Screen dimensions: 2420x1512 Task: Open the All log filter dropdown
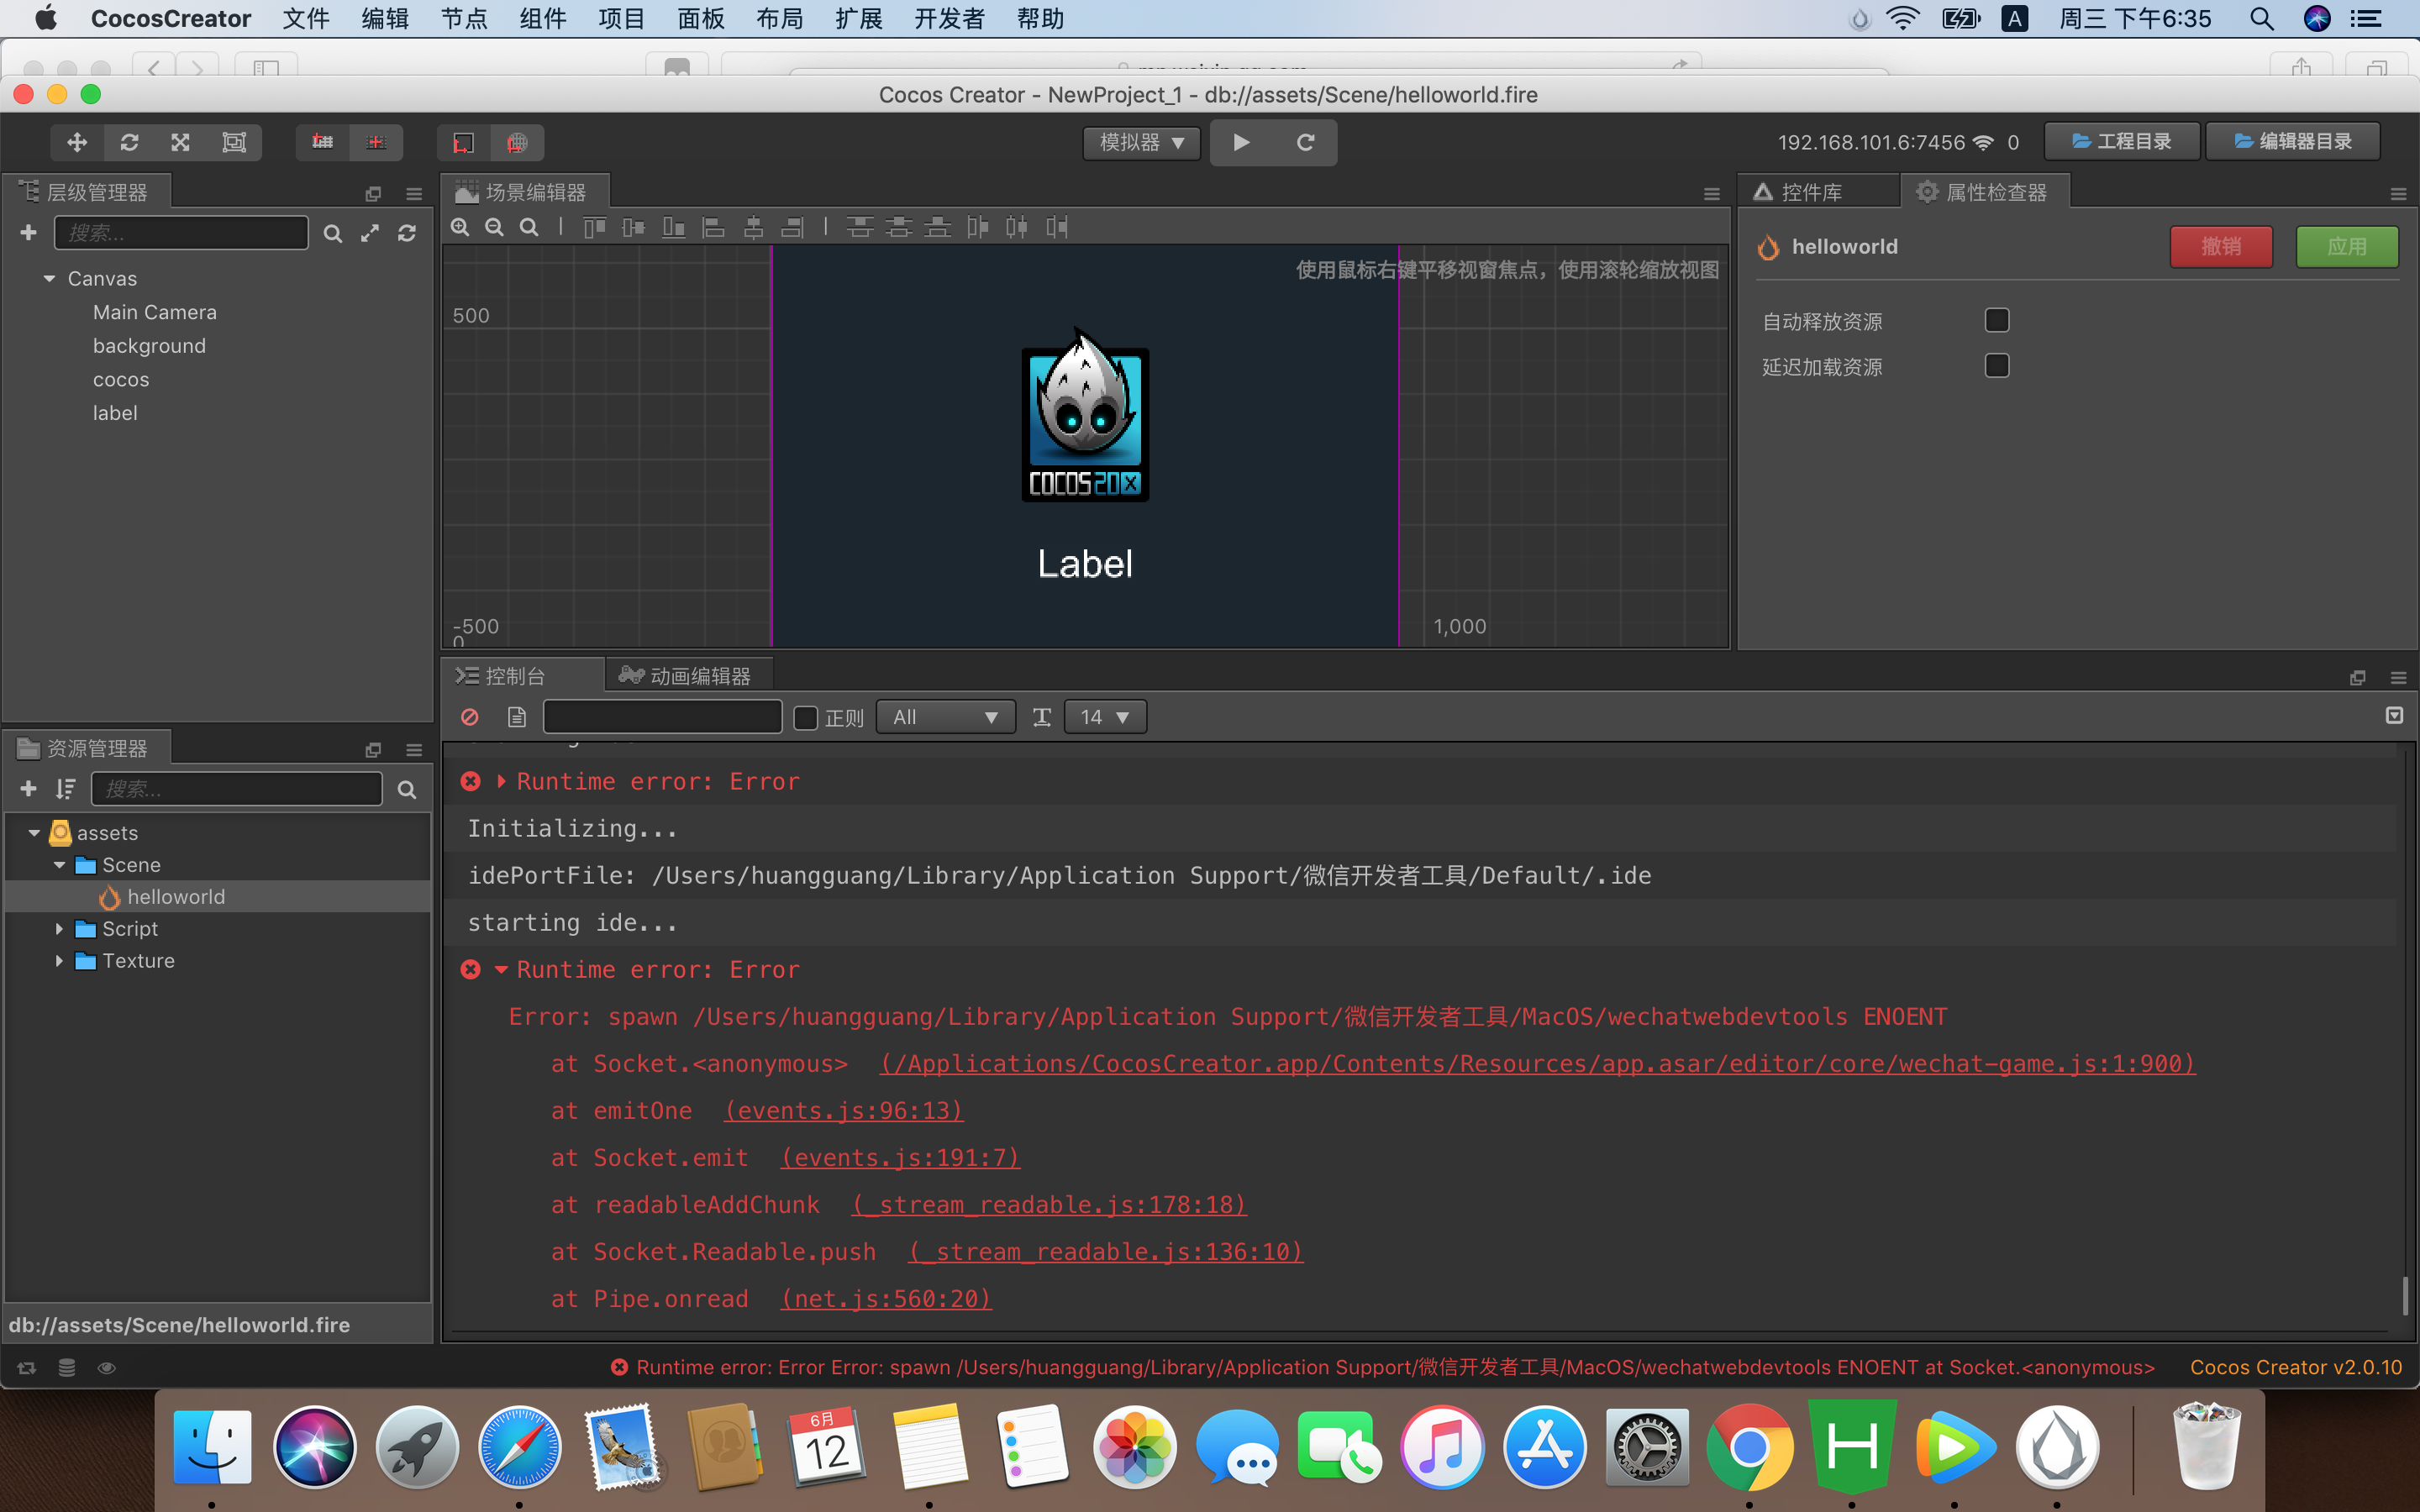(945, 717)
